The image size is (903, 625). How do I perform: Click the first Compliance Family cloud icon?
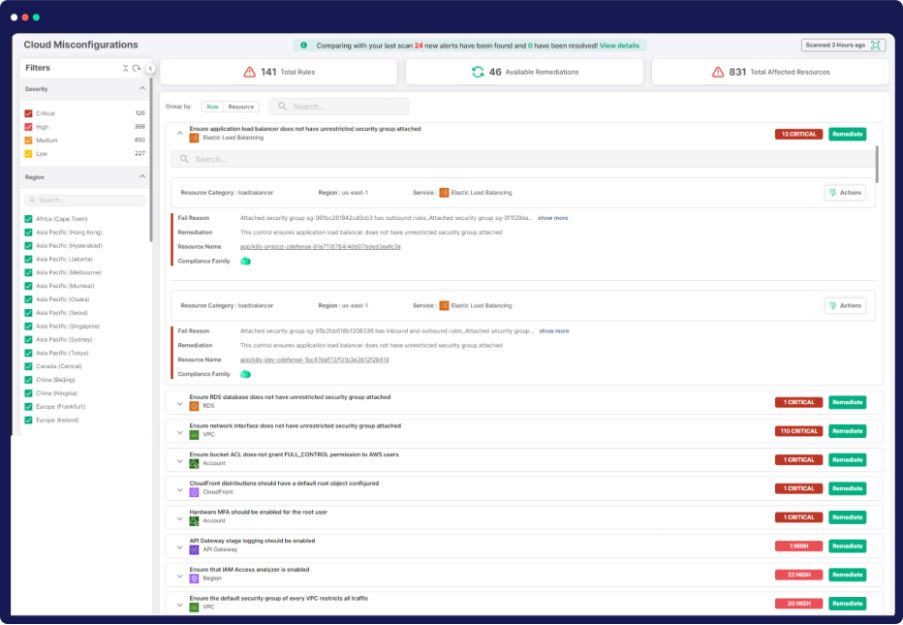(245, 261)
